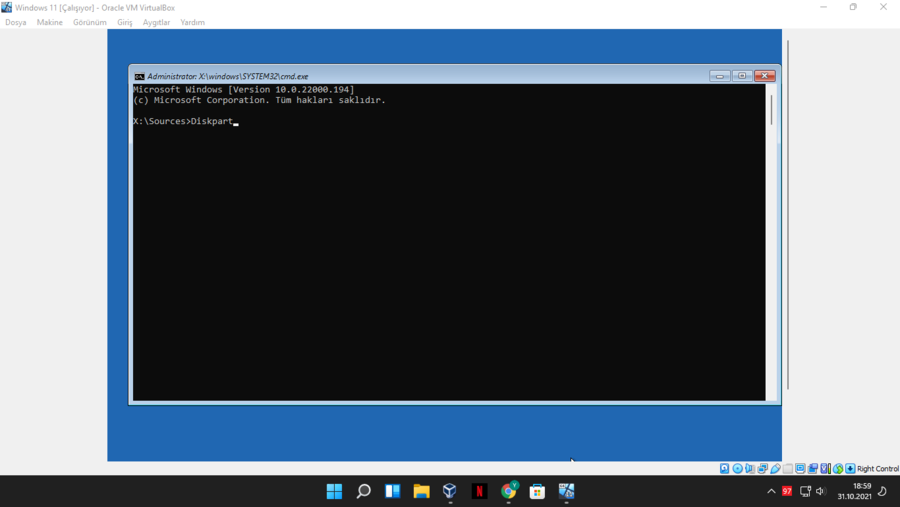The image size is (900, 507).
Task: Minimize the guest cmd.exe window
Action: (x=719, y=76)
